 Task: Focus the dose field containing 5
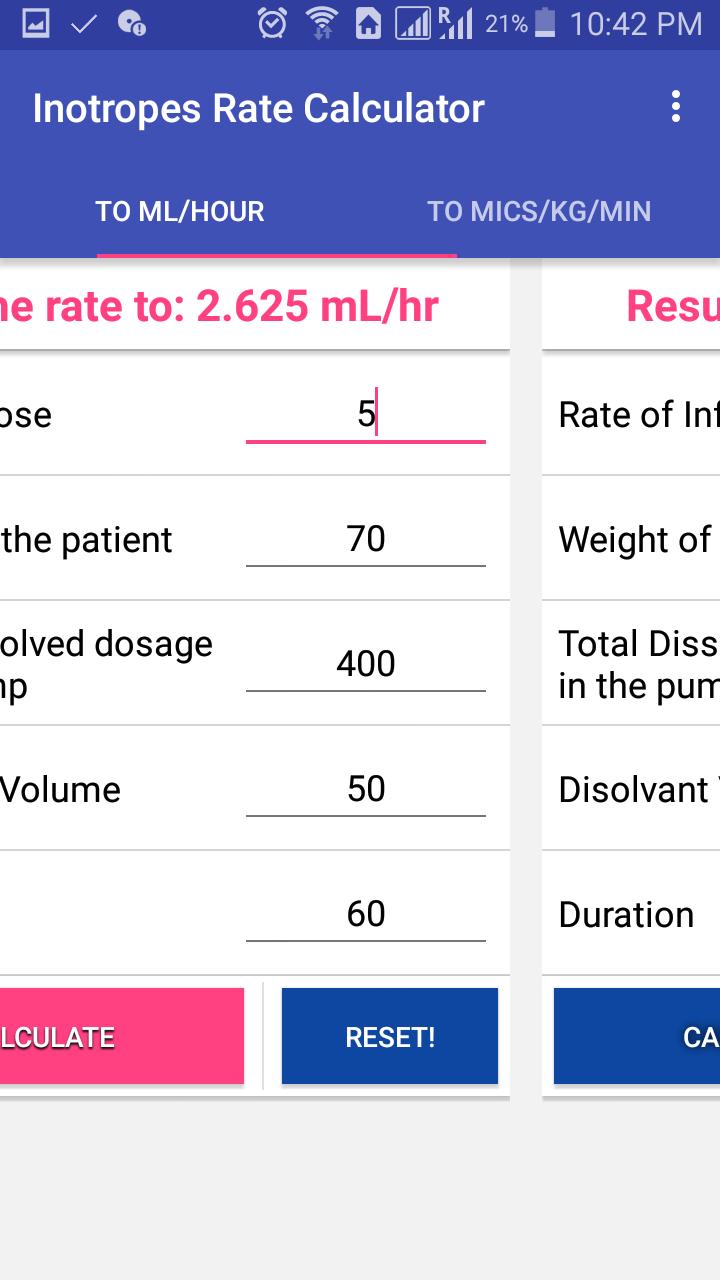pos(366,415)
